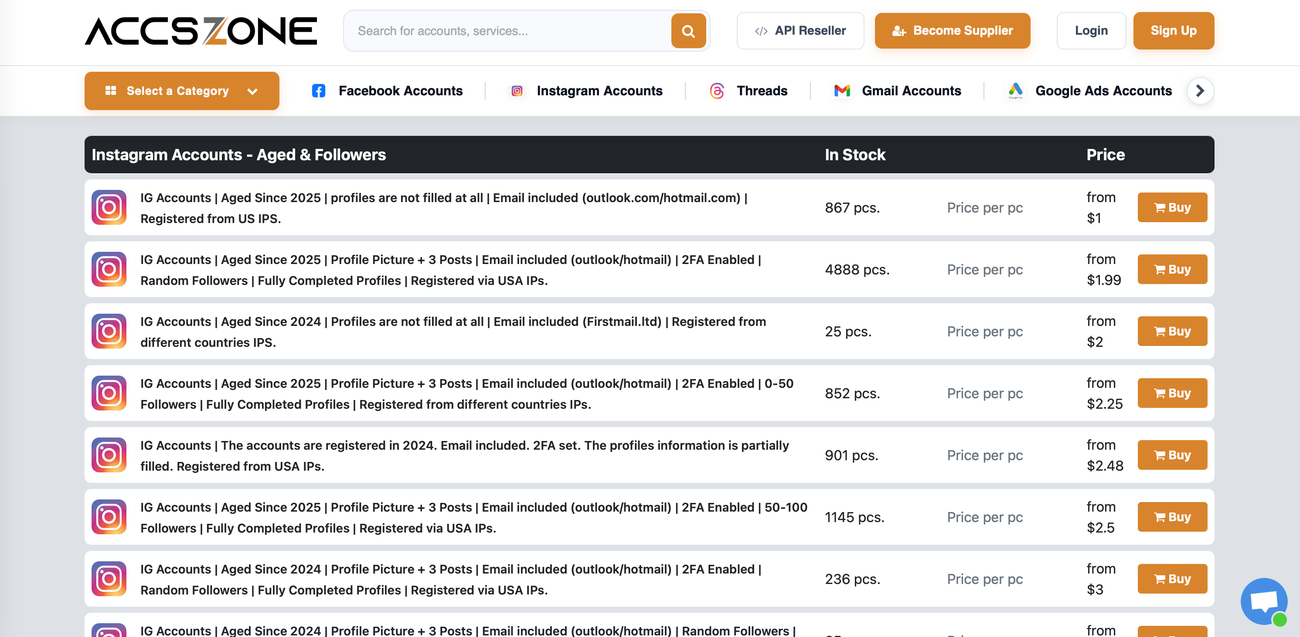Click the Gmail icon in category bar

pyautogui.click(x=842, y=91)
